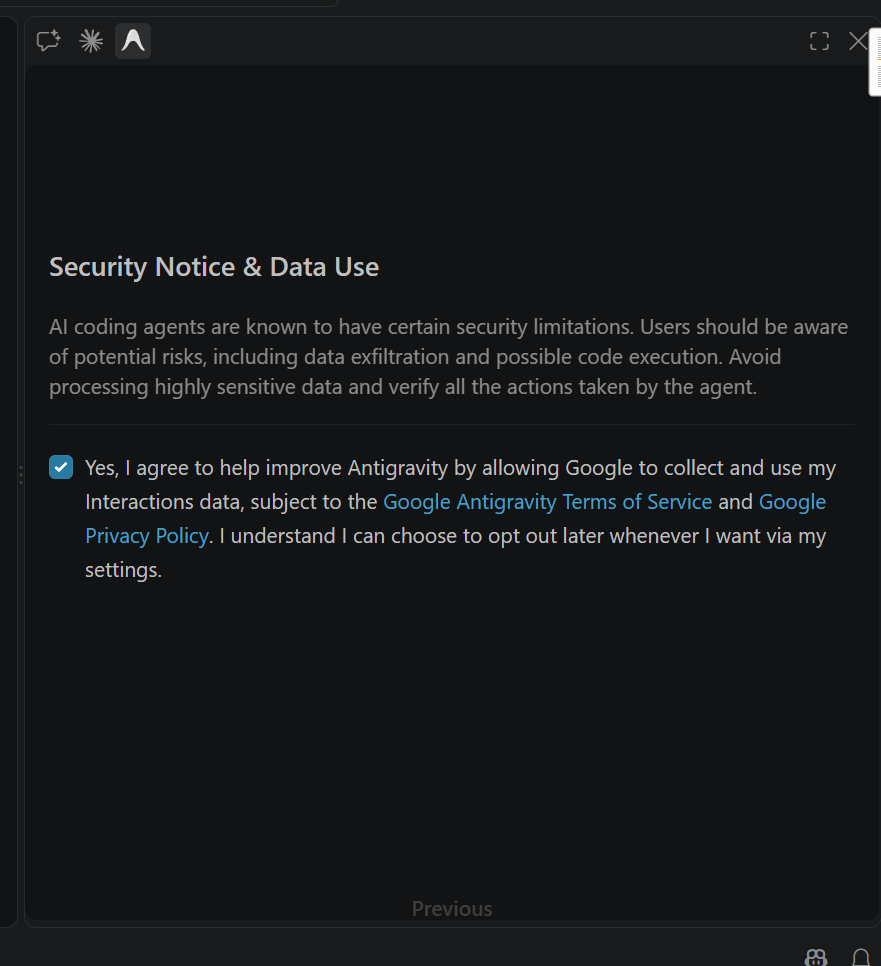Start a new chat with the sparkle chat icon
Screen dimensions: 881x966
click(x=48, y=41)
